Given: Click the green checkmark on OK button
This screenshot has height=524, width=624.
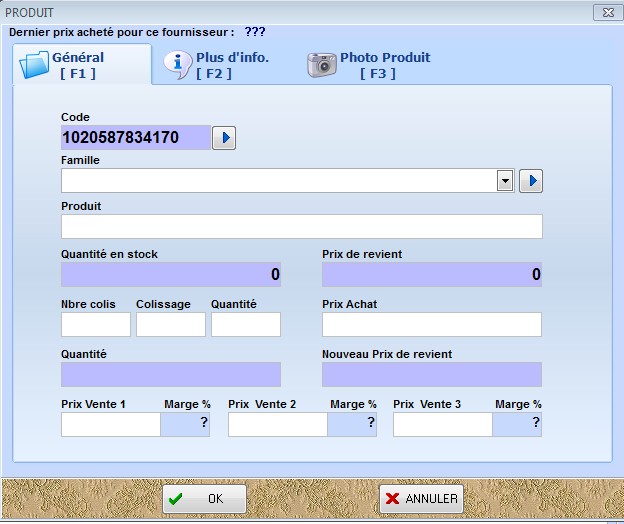Looking at the screenshot, I should coord(175,499).
